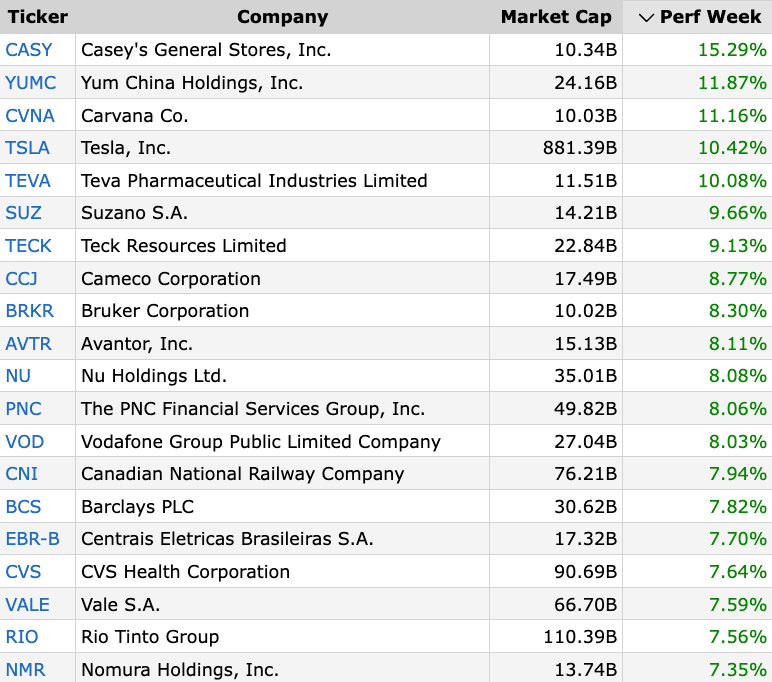Click Tesla's 10.42% weekly performance value
This screenshot has width=772, height=682.
point(732,148)
